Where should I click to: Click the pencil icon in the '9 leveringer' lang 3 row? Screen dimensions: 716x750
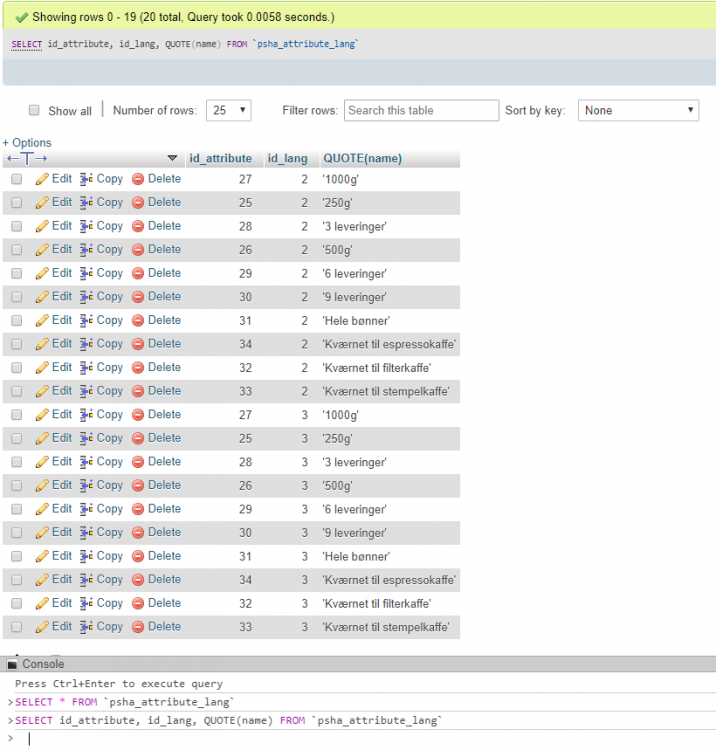[42, 533]
